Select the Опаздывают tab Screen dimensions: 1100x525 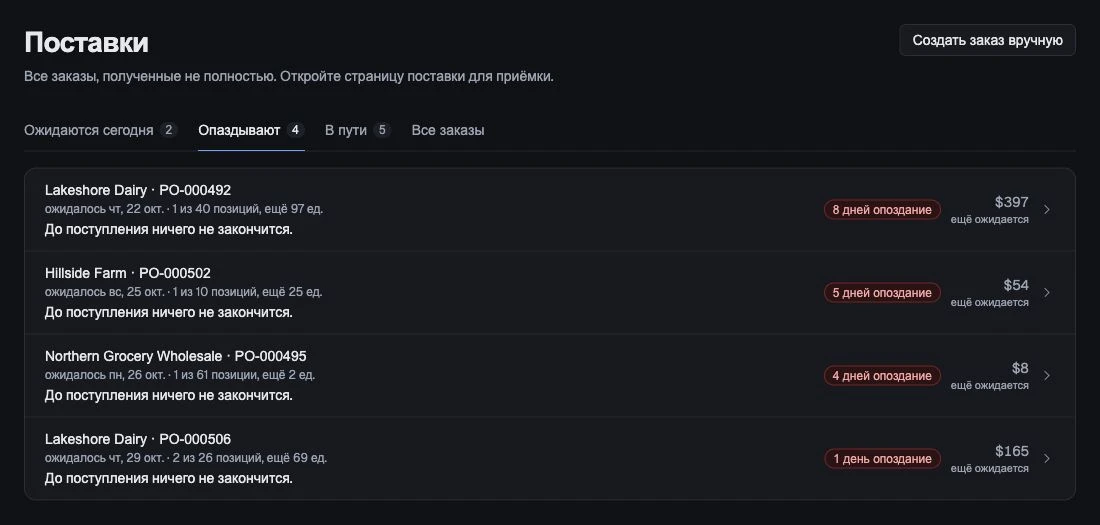(251, 131)
